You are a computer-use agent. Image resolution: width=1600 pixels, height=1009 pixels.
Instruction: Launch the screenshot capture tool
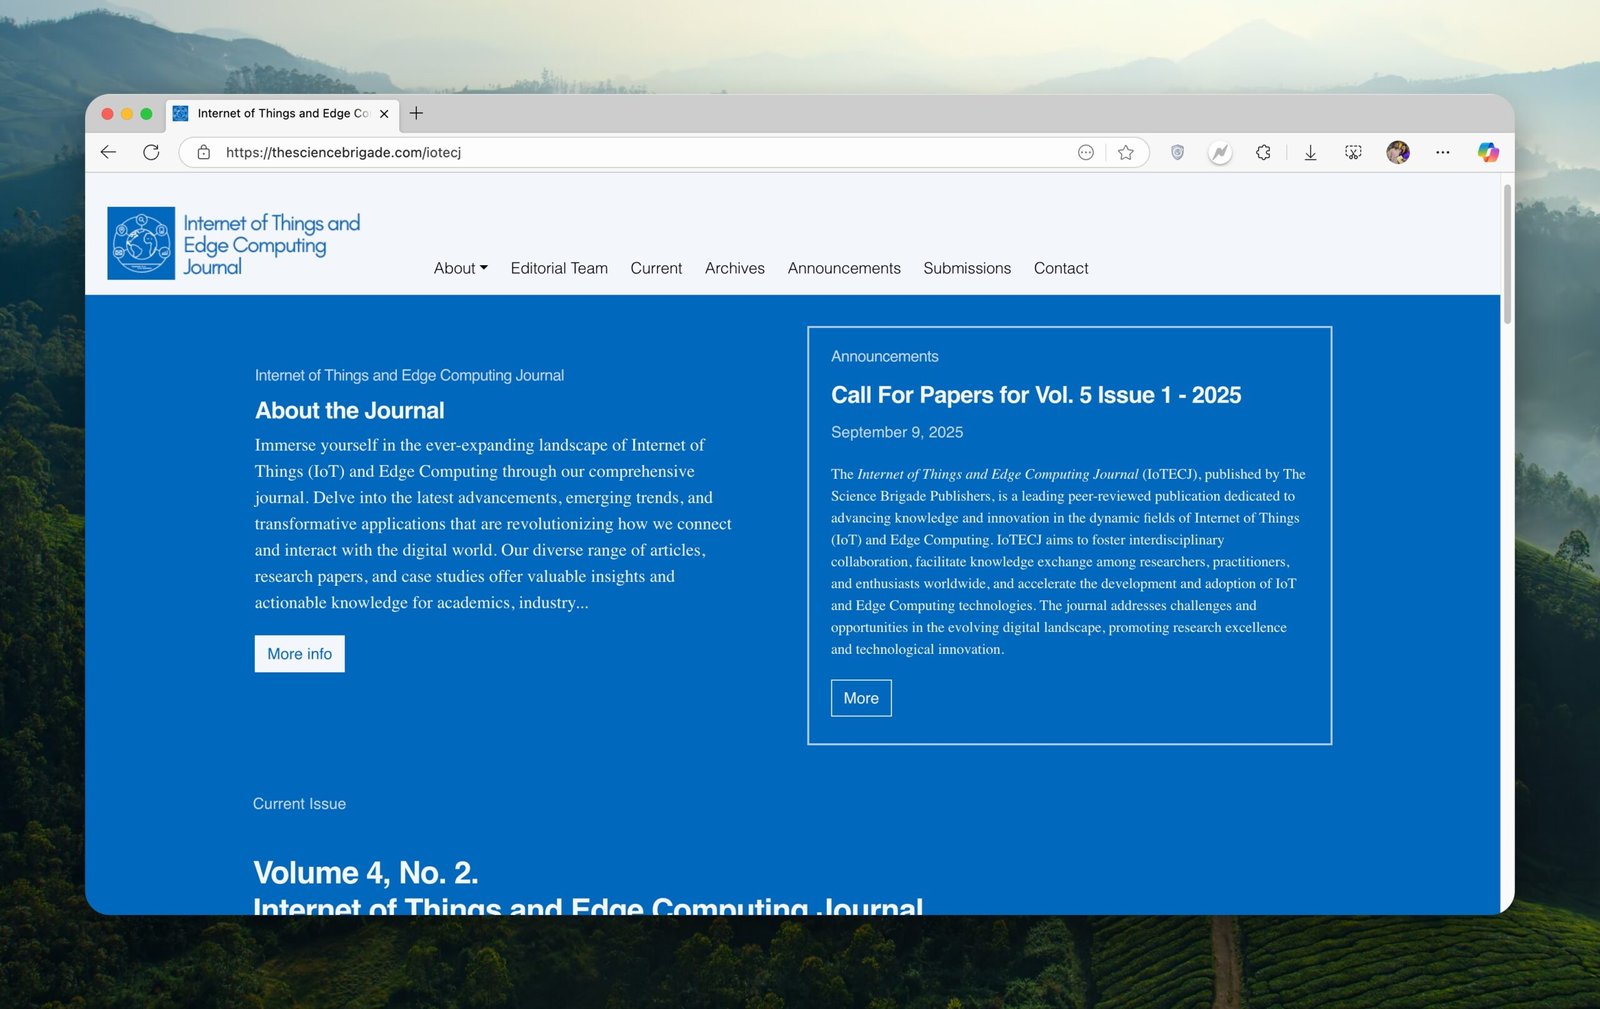point(1353,152)
